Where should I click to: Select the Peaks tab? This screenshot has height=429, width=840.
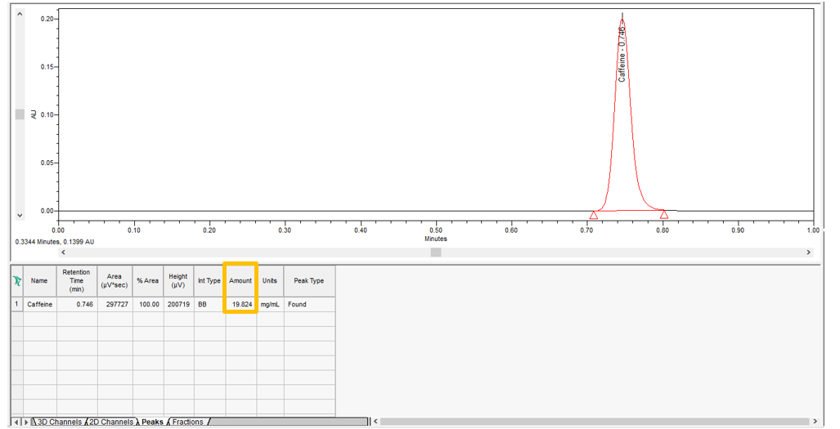point(152,422)
